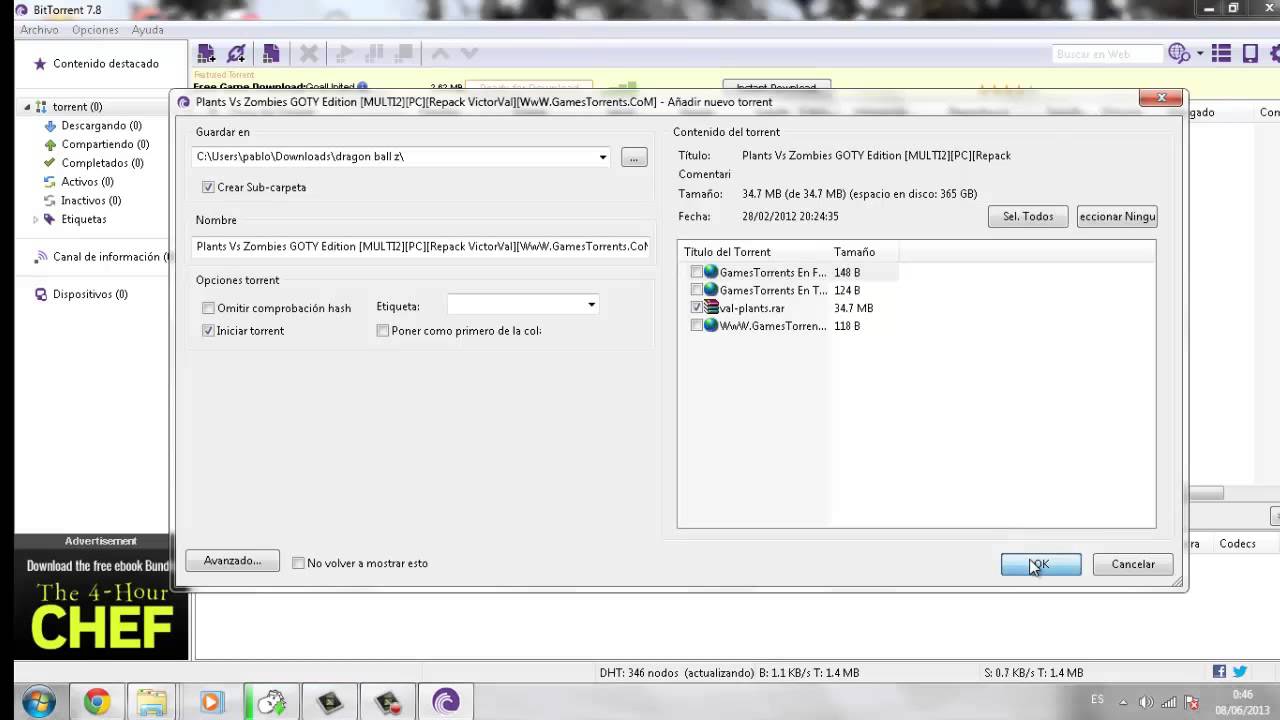Select Compartiendo (0) in sidebar
The width and height of the screenshot is (1280, 720).
point(105,144)
